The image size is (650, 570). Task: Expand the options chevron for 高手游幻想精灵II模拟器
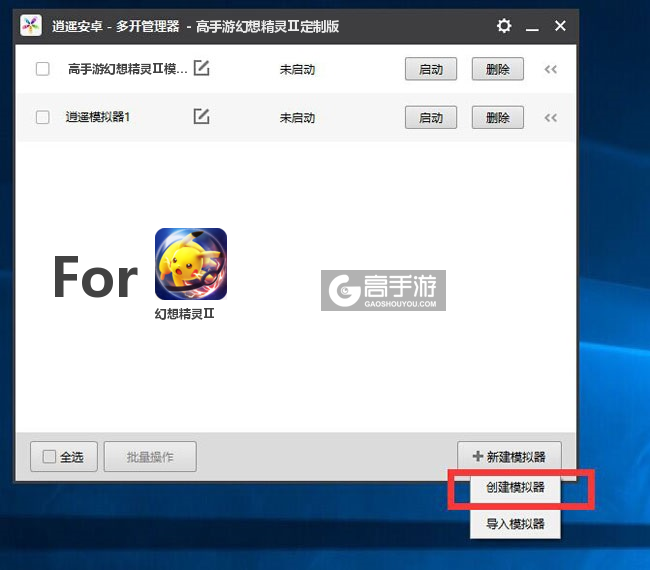pyautogui.click(x=551, y=69)
